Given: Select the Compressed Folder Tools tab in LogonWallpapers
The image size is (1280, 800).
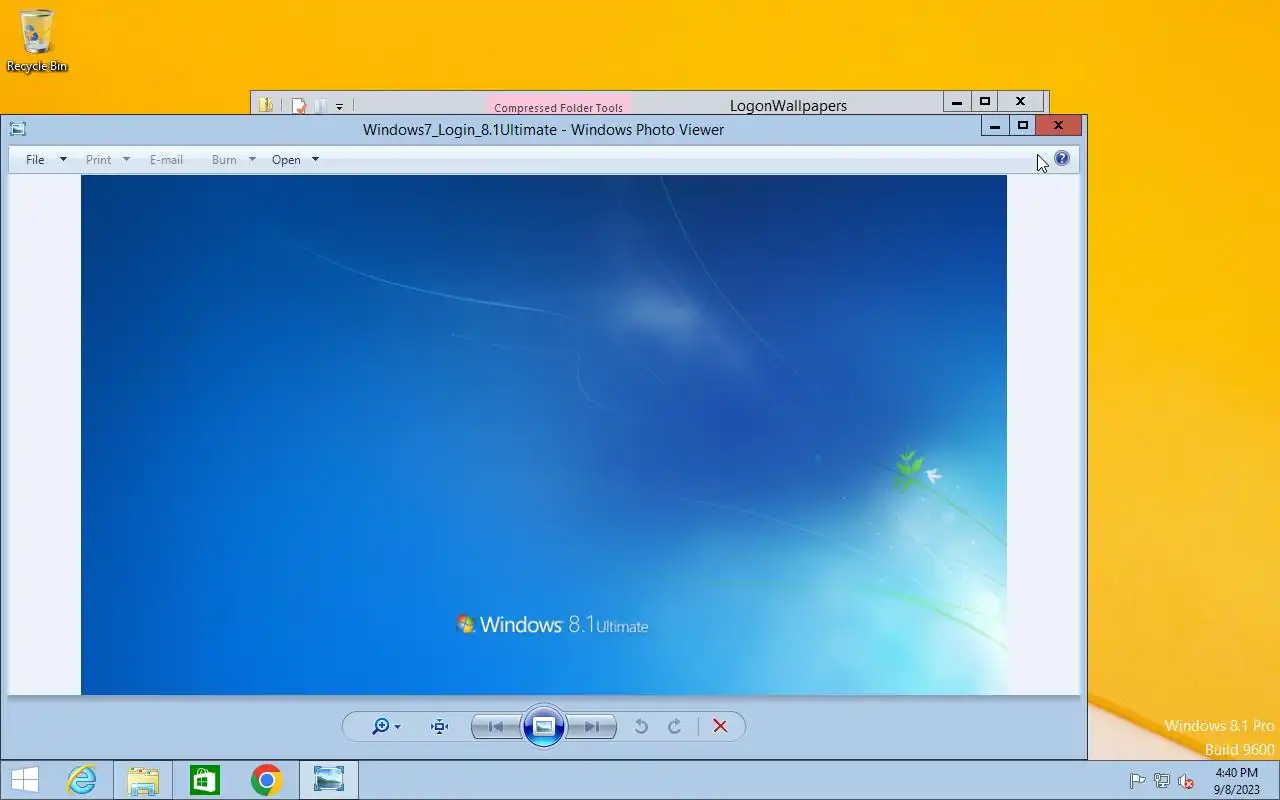Looking at the screenshot, I should point(558,107).
